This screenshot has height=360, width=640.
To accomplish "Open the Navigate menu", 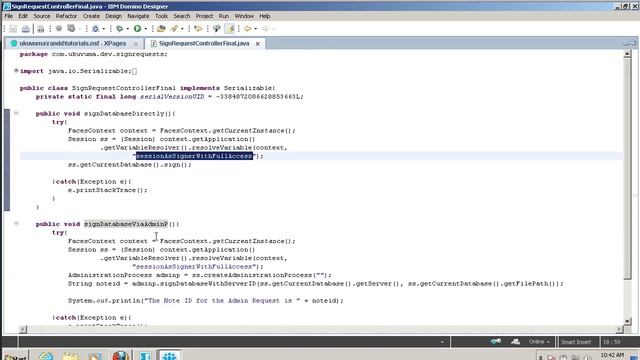I will pyautogui.click(x=138, y=16).
